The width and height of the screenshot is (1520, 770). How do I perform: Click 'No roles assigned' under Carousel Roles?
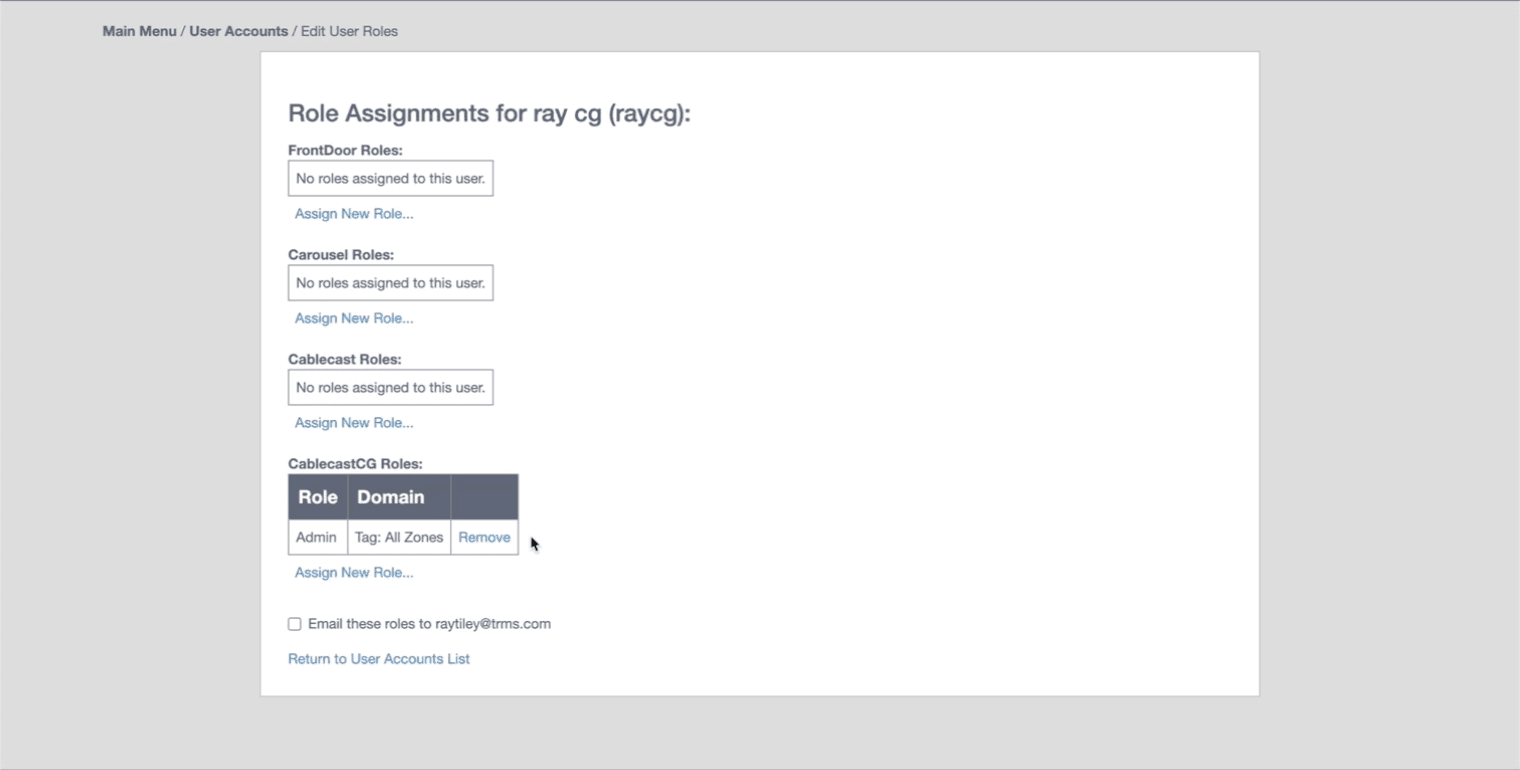(x=390, y=283)
